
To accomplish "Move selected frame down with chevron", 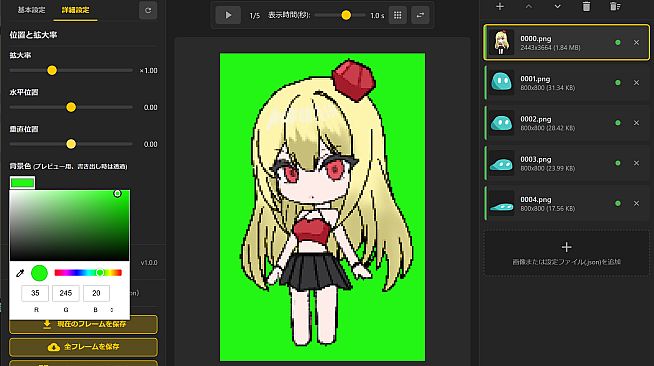I will click(557, 6).
